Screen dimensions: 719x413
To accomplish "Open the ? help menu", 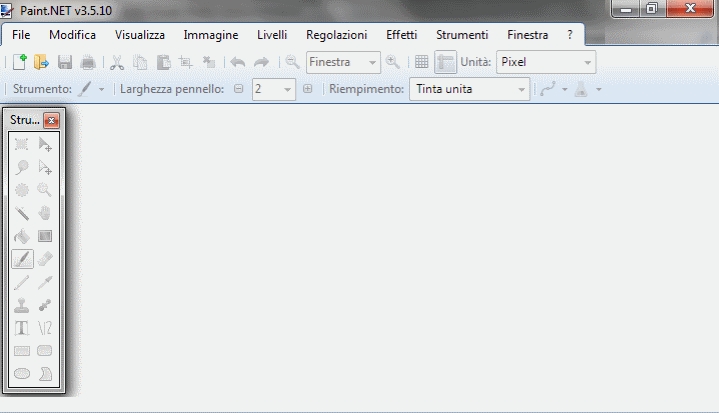I will [x=570, y=35].
